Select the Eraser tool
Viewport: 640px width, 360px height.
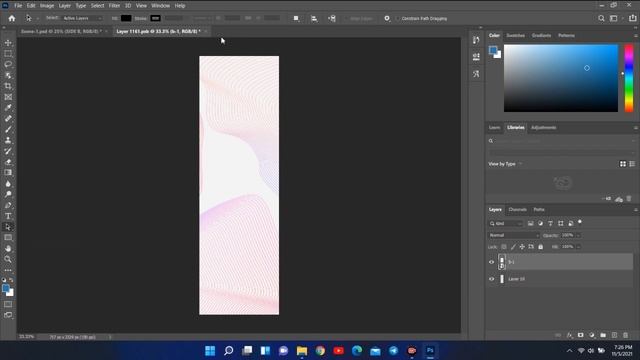8,162
